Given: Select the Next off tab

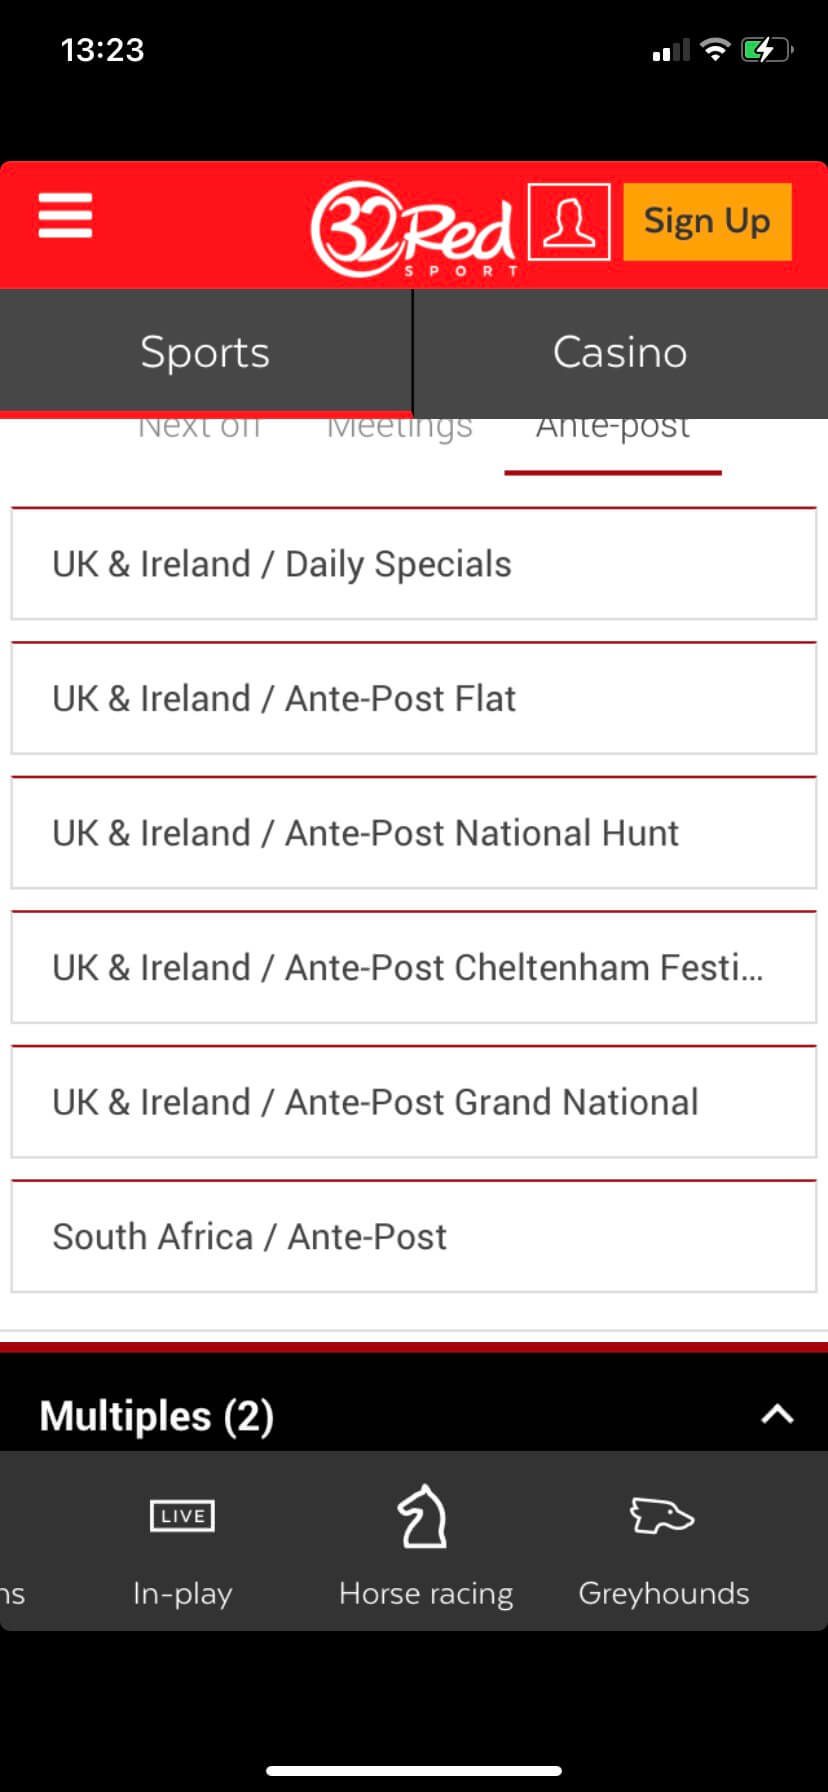Looking at the screenshot, I should click(x=199, y=430).
